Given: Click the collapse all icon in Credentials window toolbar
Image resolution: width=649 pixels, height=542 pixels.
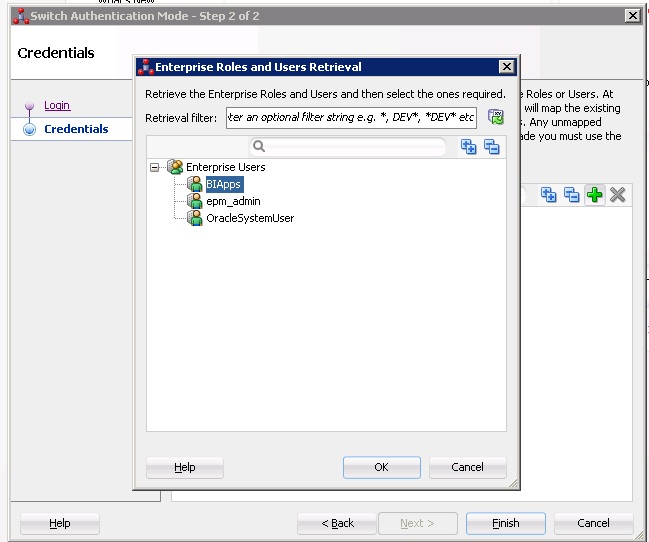Looking at the screenshot, I should tap(572, 195).
